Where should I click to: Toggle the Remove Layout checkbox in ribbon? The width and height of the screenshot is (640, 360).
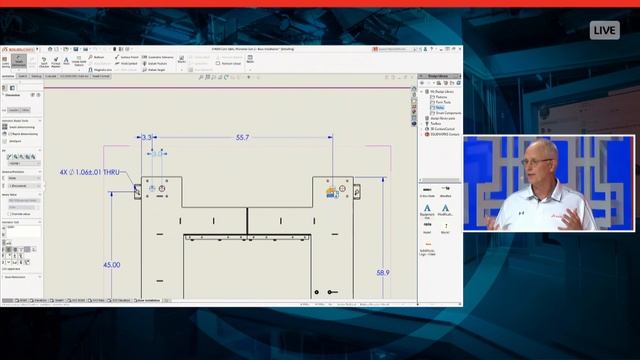click(218, 64)
